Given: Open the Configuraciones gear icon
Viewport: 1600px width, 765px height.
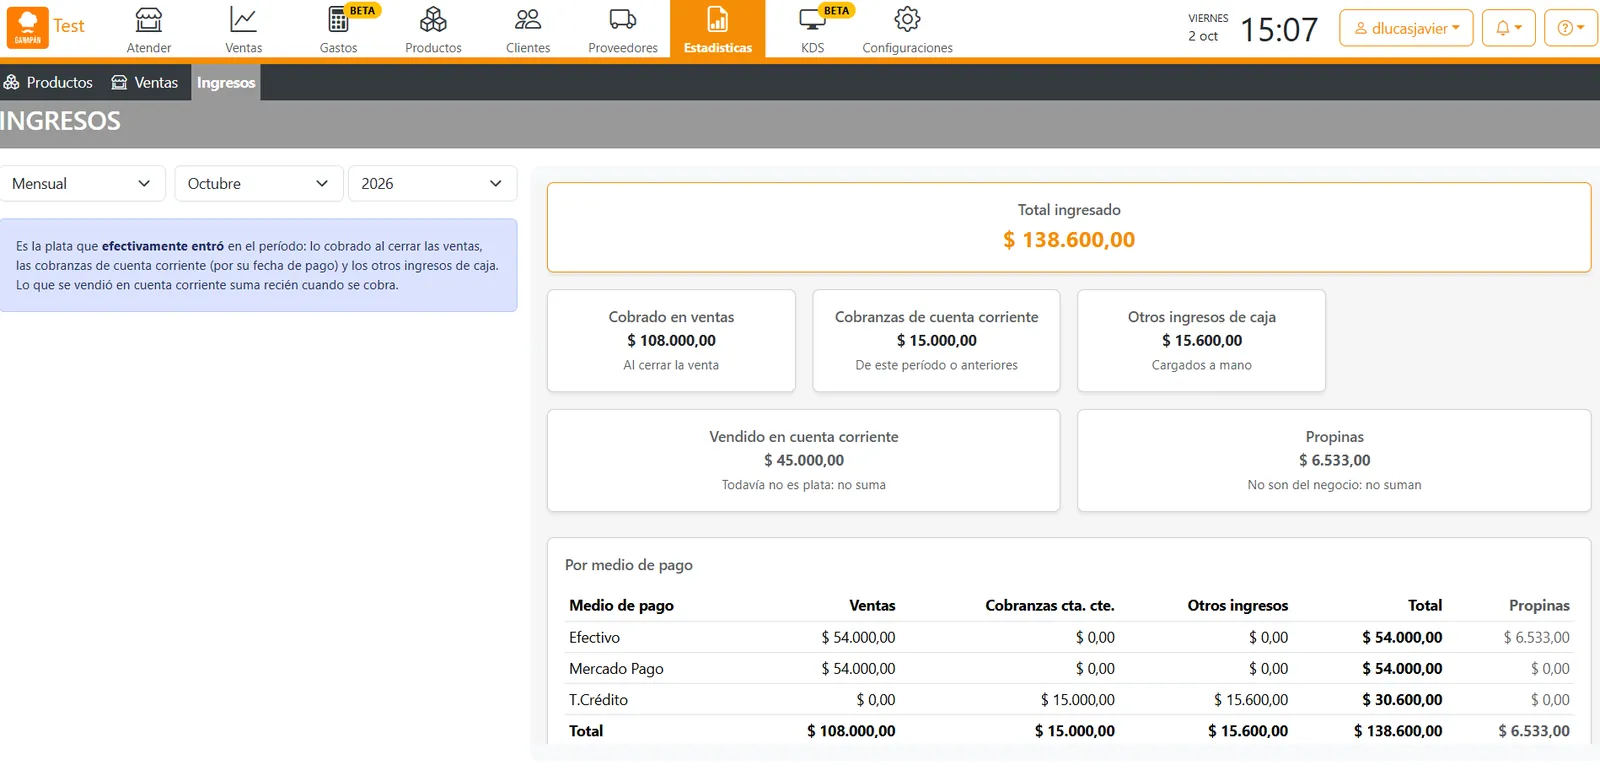Looking at the screenshot, I should pyautogui.click(x=907, y=19).
